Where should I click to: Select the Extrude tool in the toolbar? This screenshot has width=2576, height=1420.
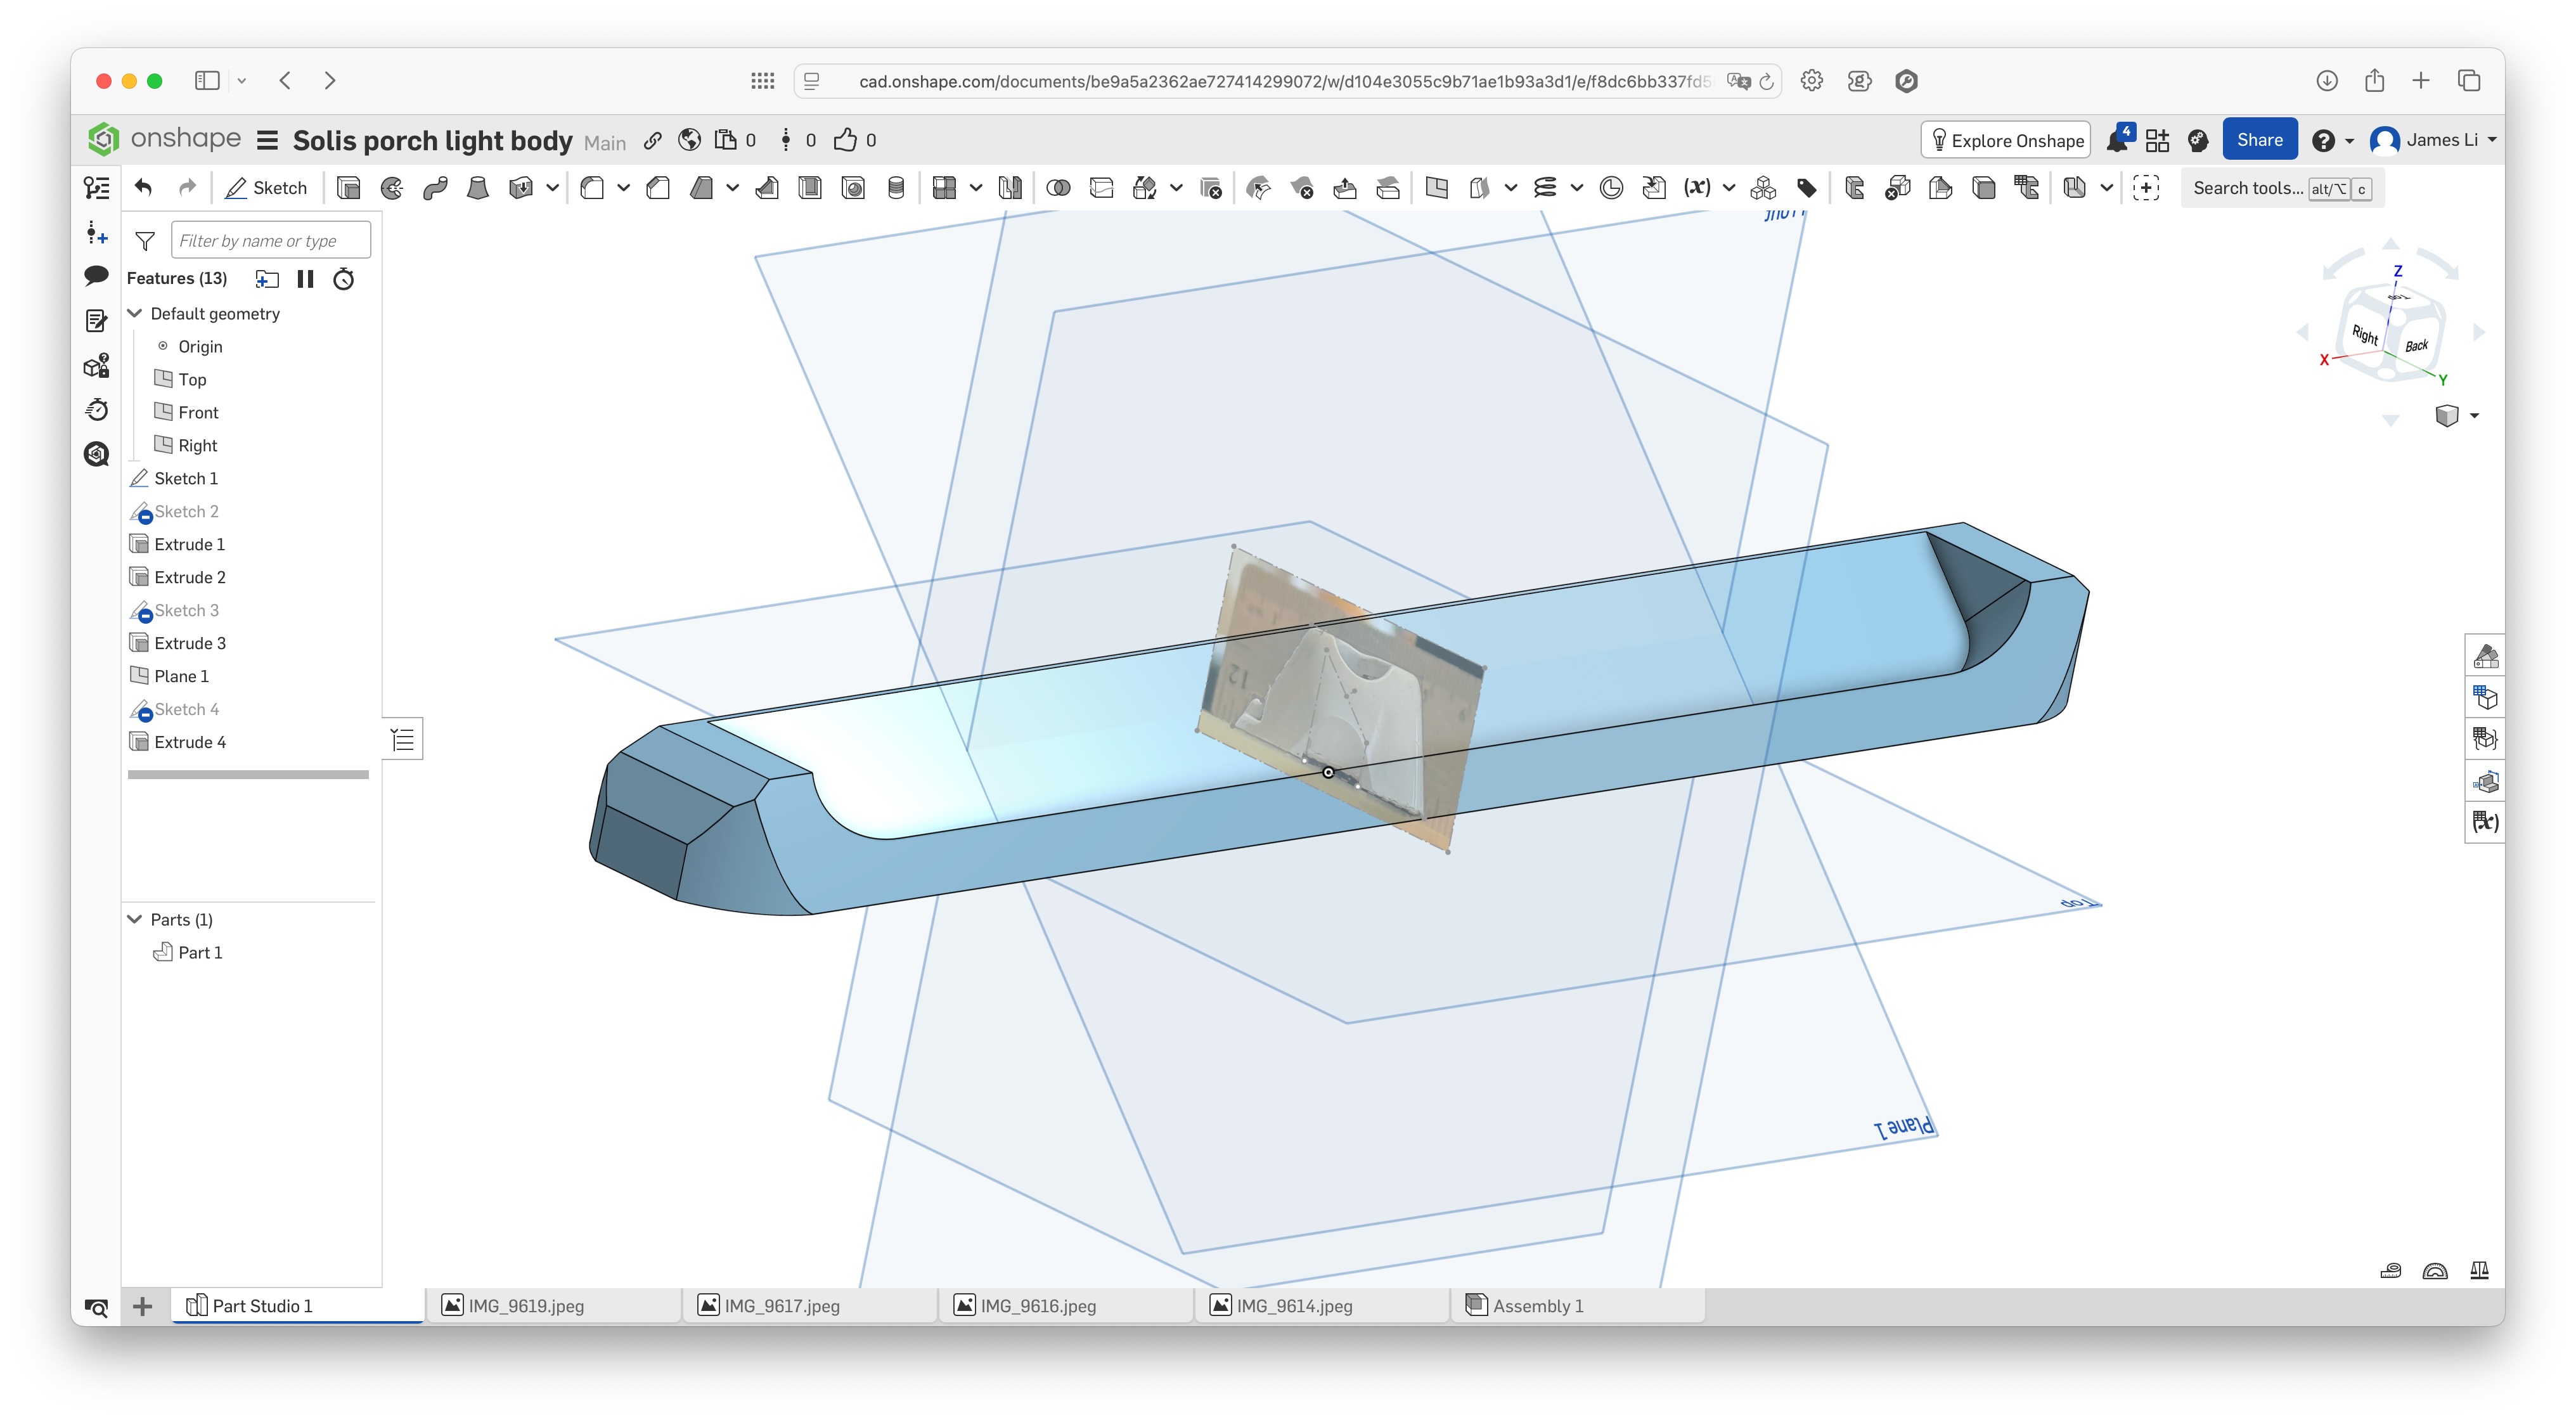348,188
